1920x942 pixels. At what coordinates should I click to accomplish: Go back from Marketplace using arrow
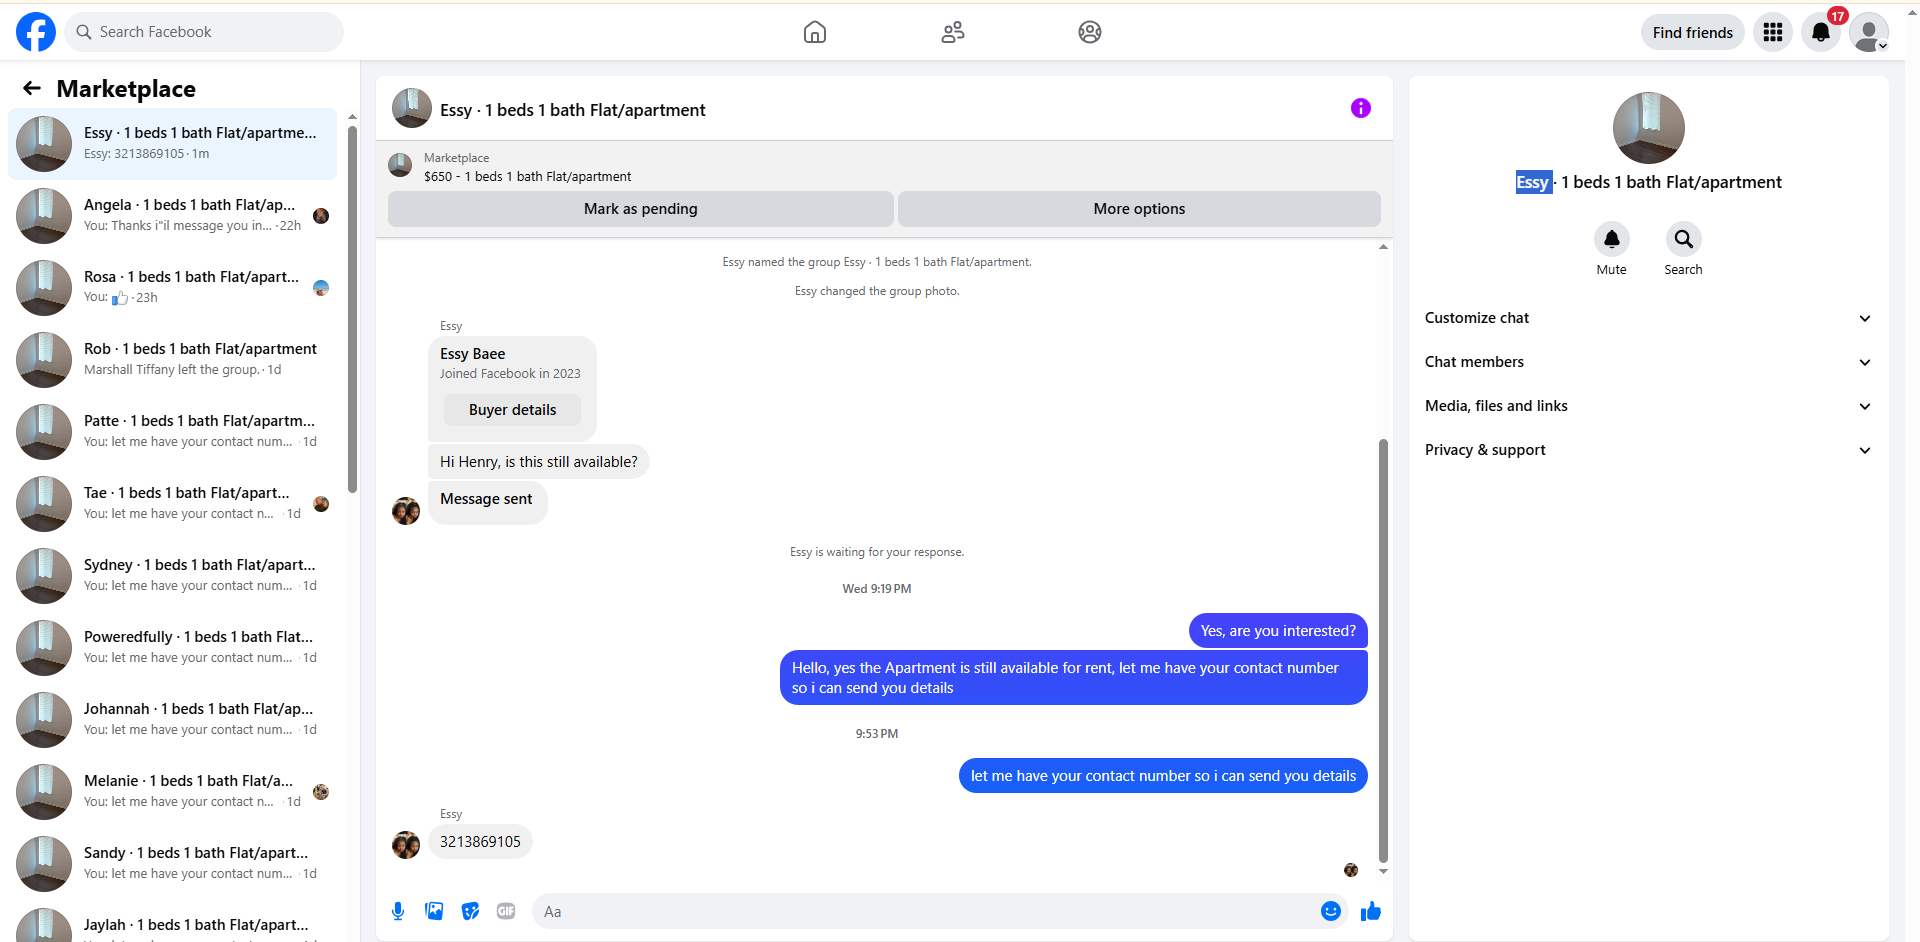tap(32, 88)
